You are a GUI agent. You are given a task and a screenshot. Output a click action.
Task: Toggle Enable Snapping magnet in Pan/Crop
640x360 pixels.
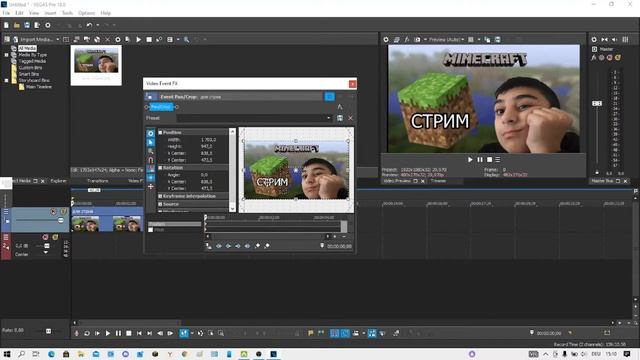151,160
